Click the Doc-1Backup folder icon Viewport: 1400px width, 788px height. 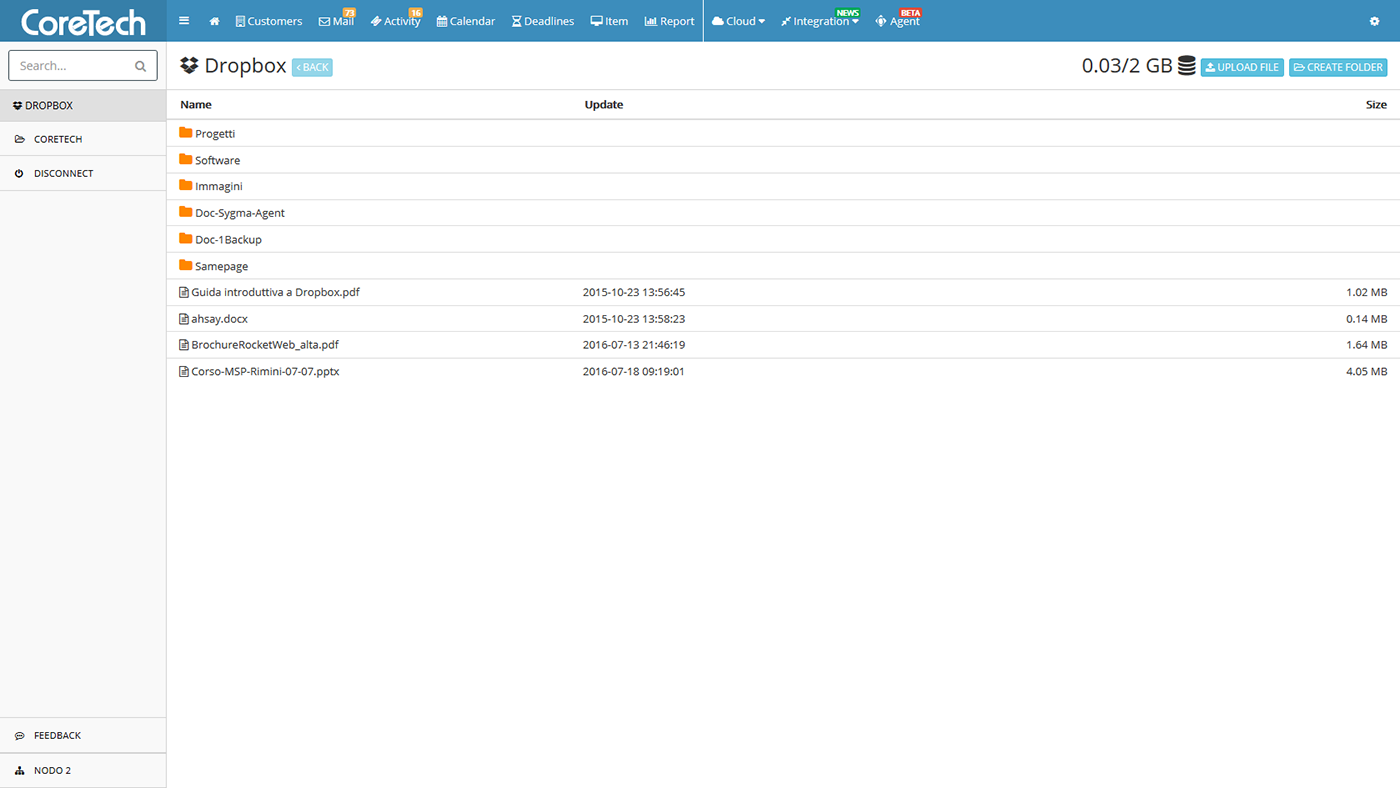[x=185, y=238]
